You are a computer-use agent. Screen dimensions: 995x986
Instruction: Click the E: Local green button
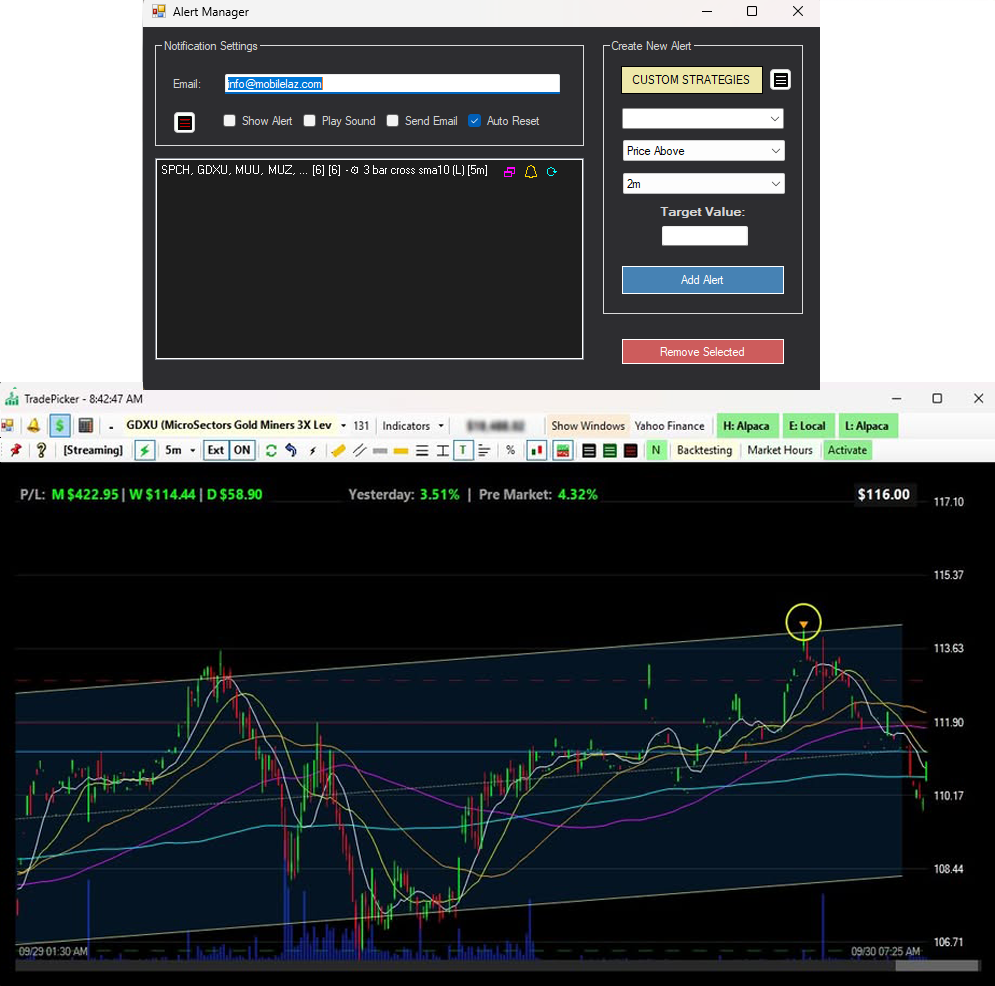click(x=807, y=426)
